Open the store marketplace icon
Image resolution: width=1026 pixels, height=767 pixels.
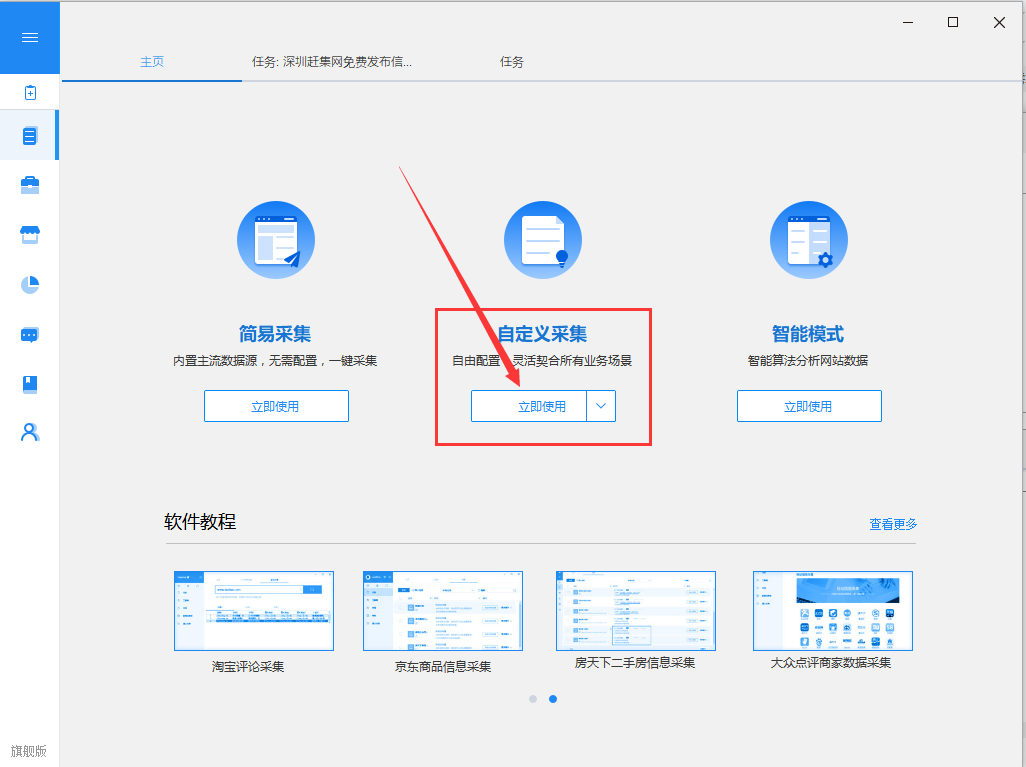click(x=30, y=234)
